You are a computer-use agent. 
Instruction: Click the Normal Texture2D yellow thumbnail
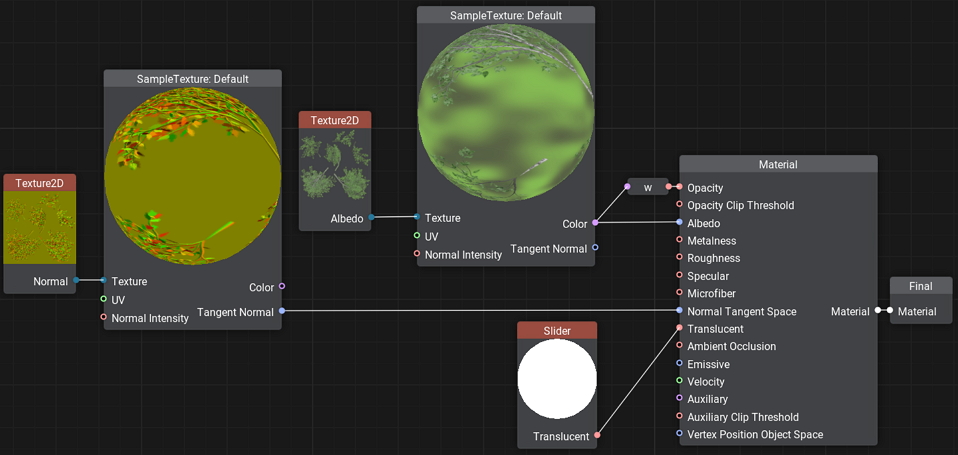pyautogui.click(x=39, y=227)
